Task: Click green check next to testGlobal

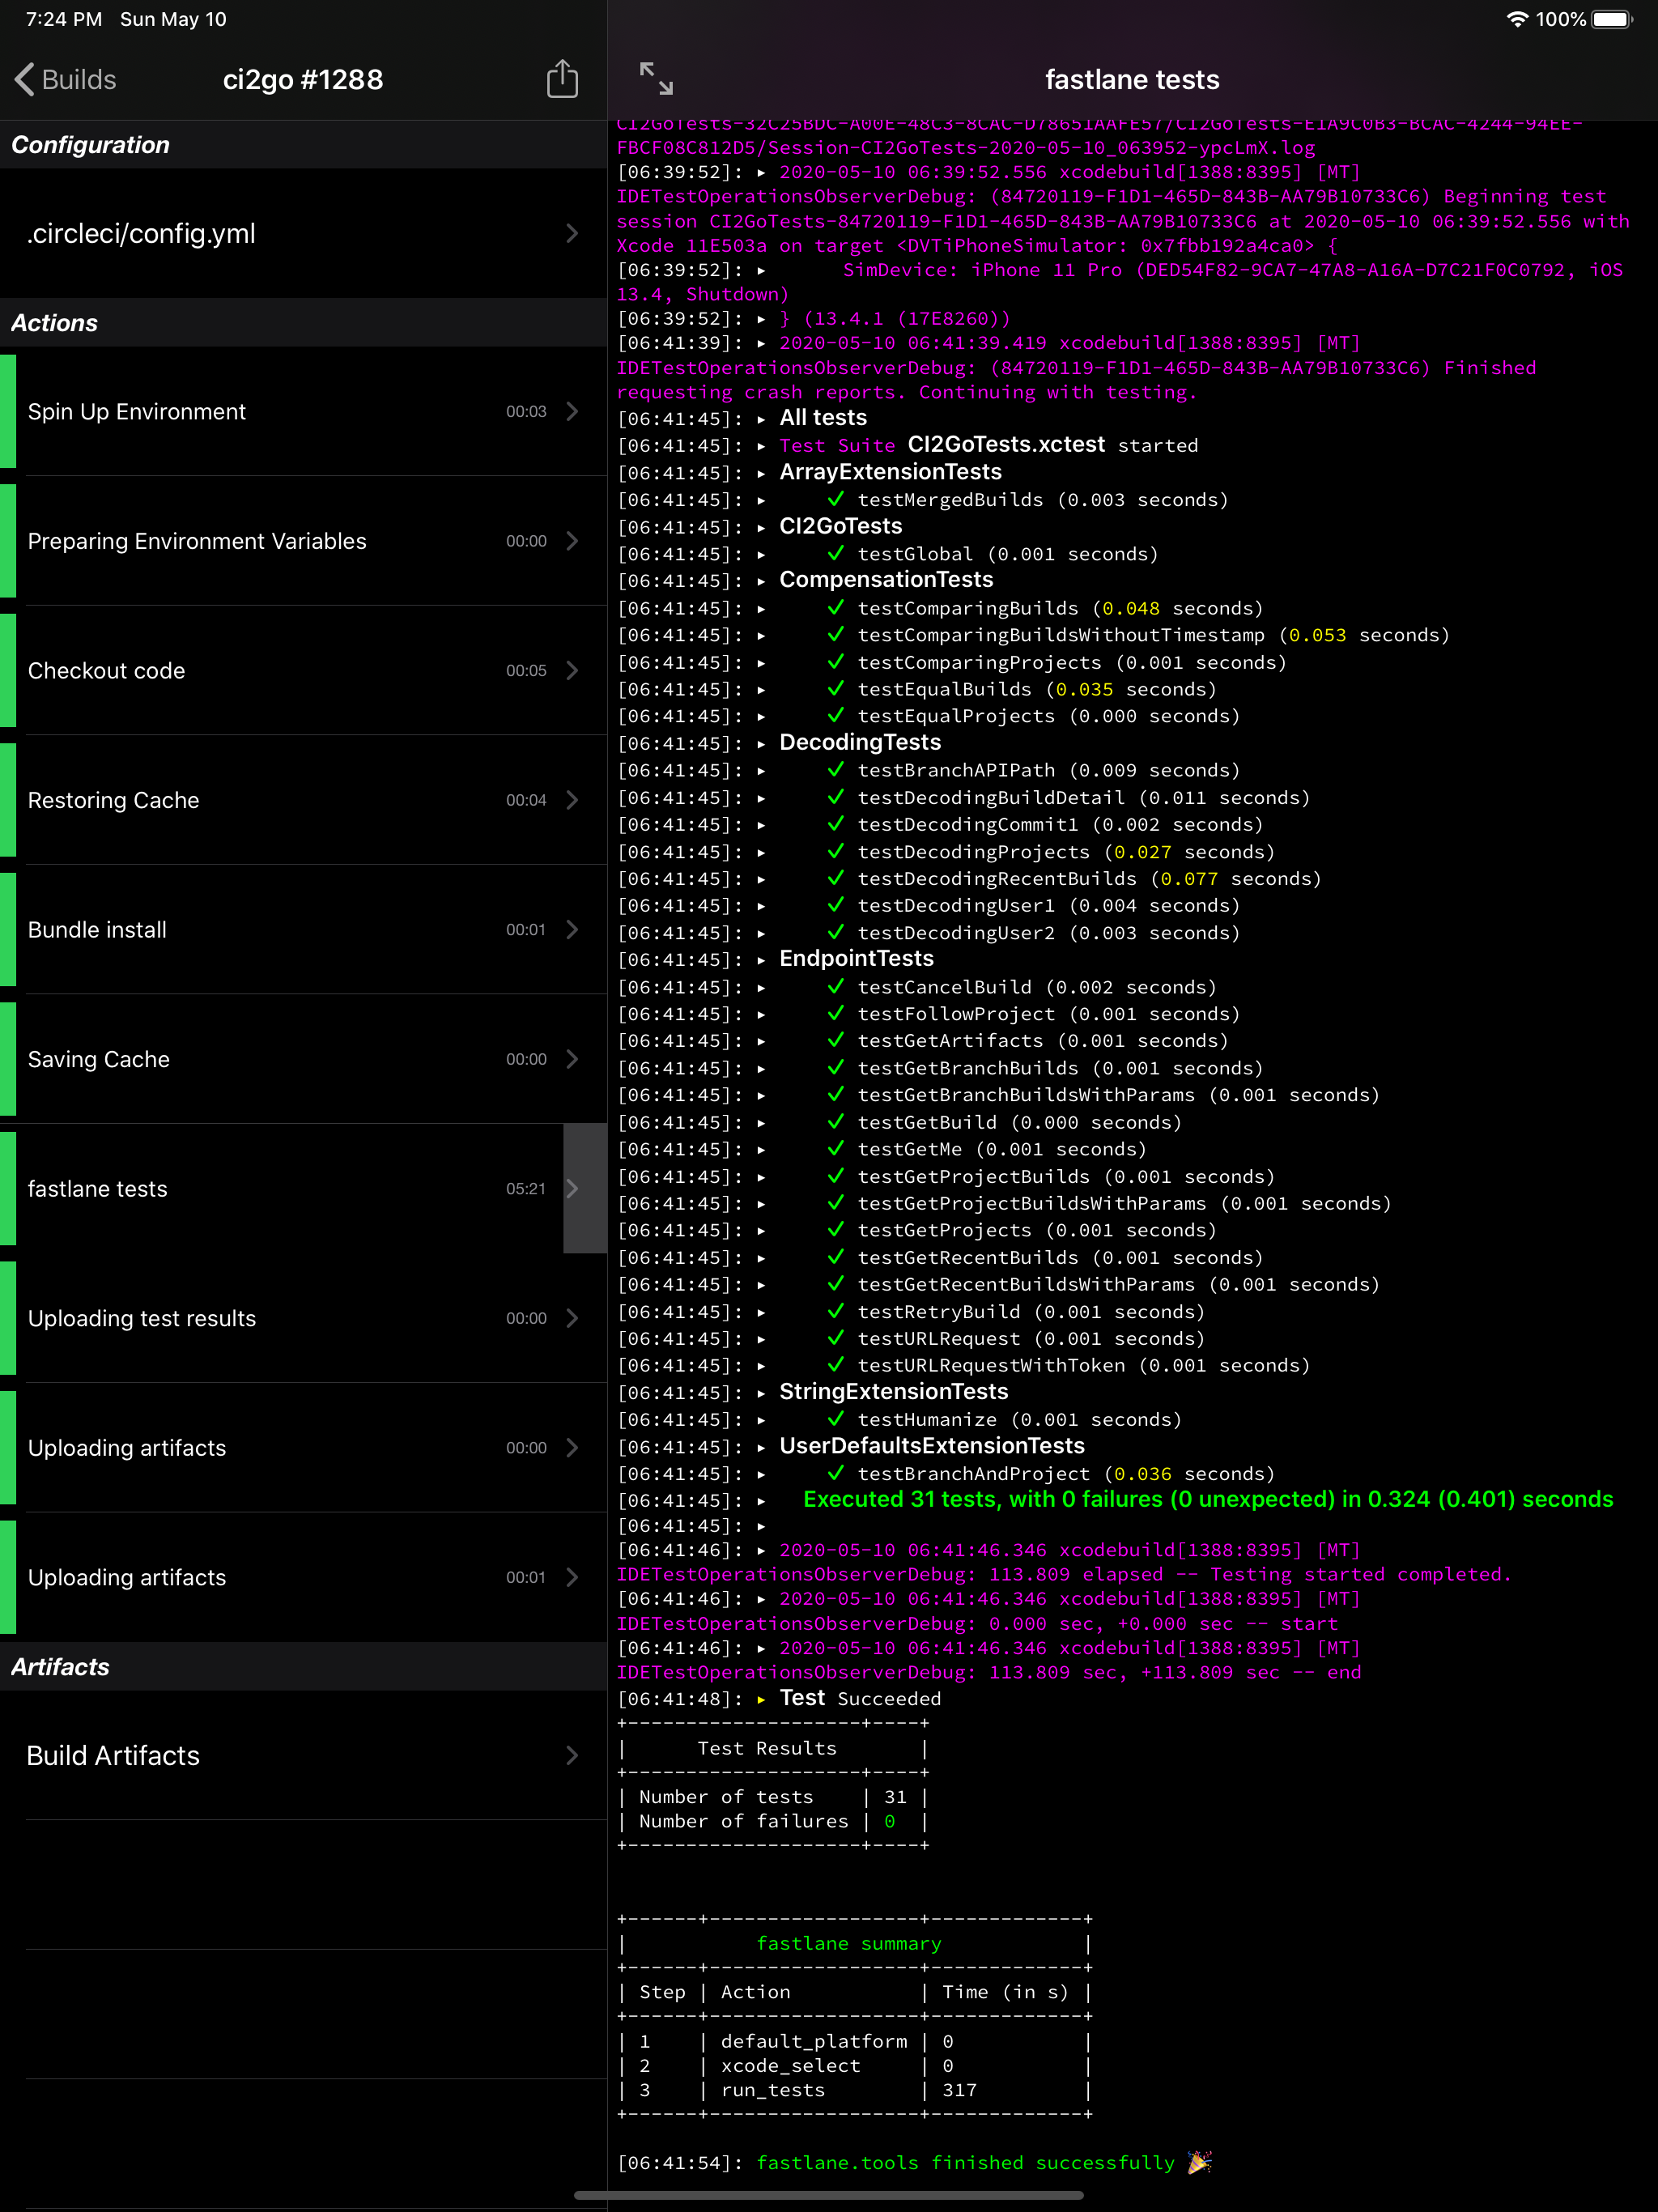Action: pos(835,553)
